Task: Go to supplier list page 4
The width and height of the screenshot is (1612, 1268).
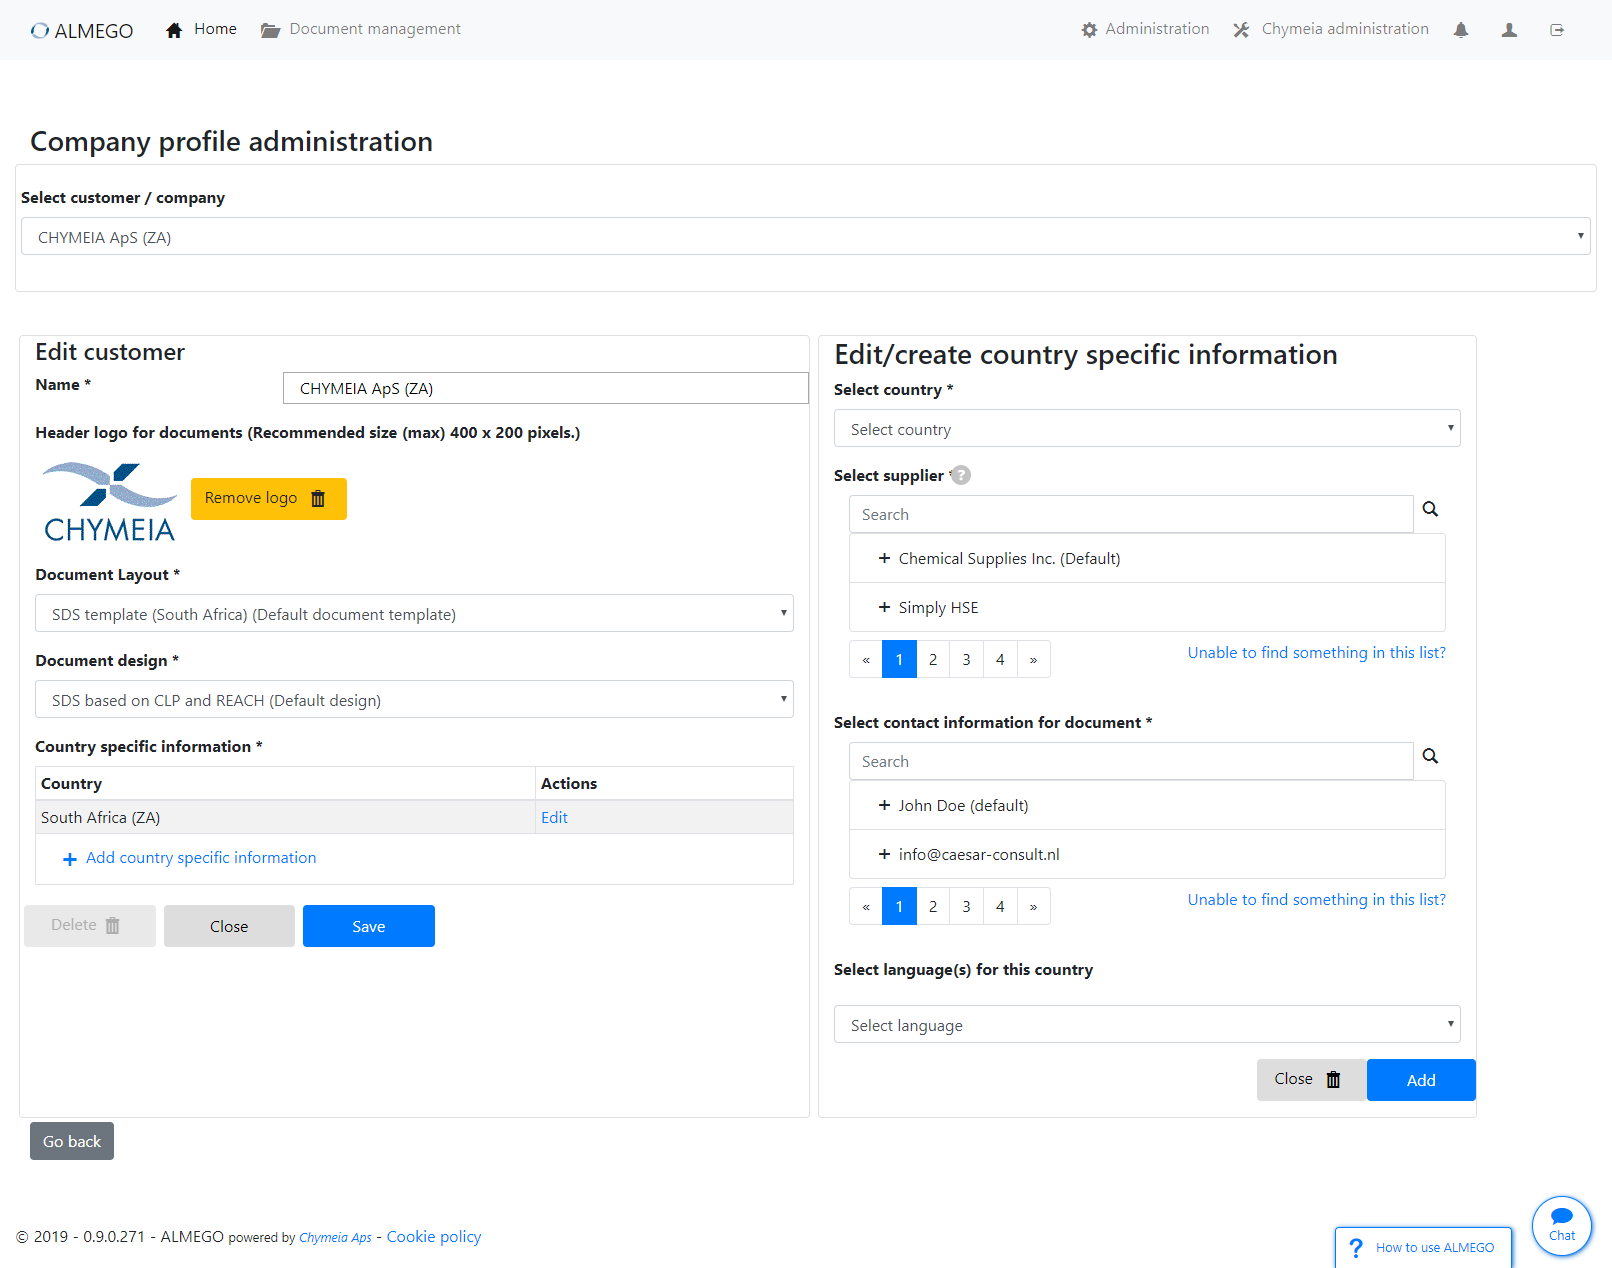Action: pyautogui.click(x=1000, y=659)
